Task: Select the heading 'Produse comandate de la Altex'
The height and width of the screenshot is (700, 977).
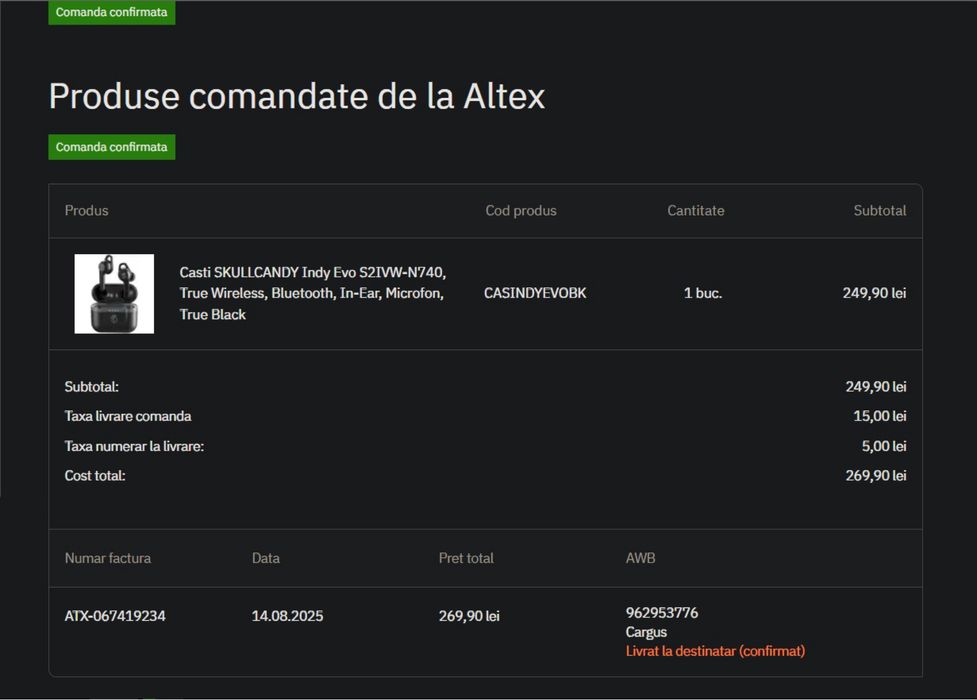Action: 297,96
